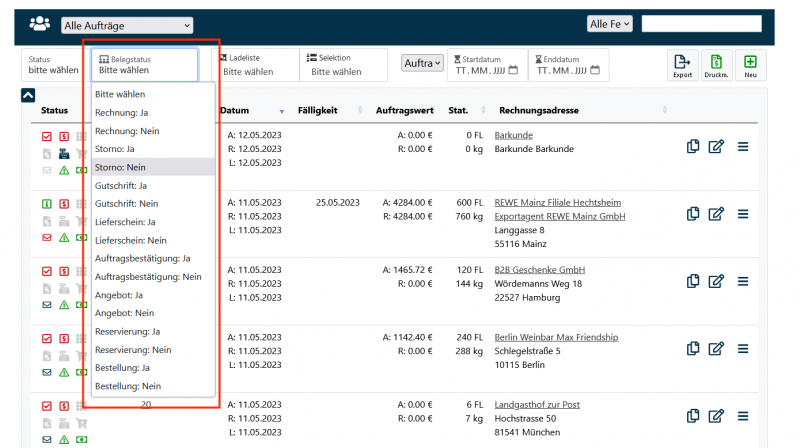This screenshot has height=448, width=800.
Task: Create a new order with Neu button
Action: pos(750,65)
